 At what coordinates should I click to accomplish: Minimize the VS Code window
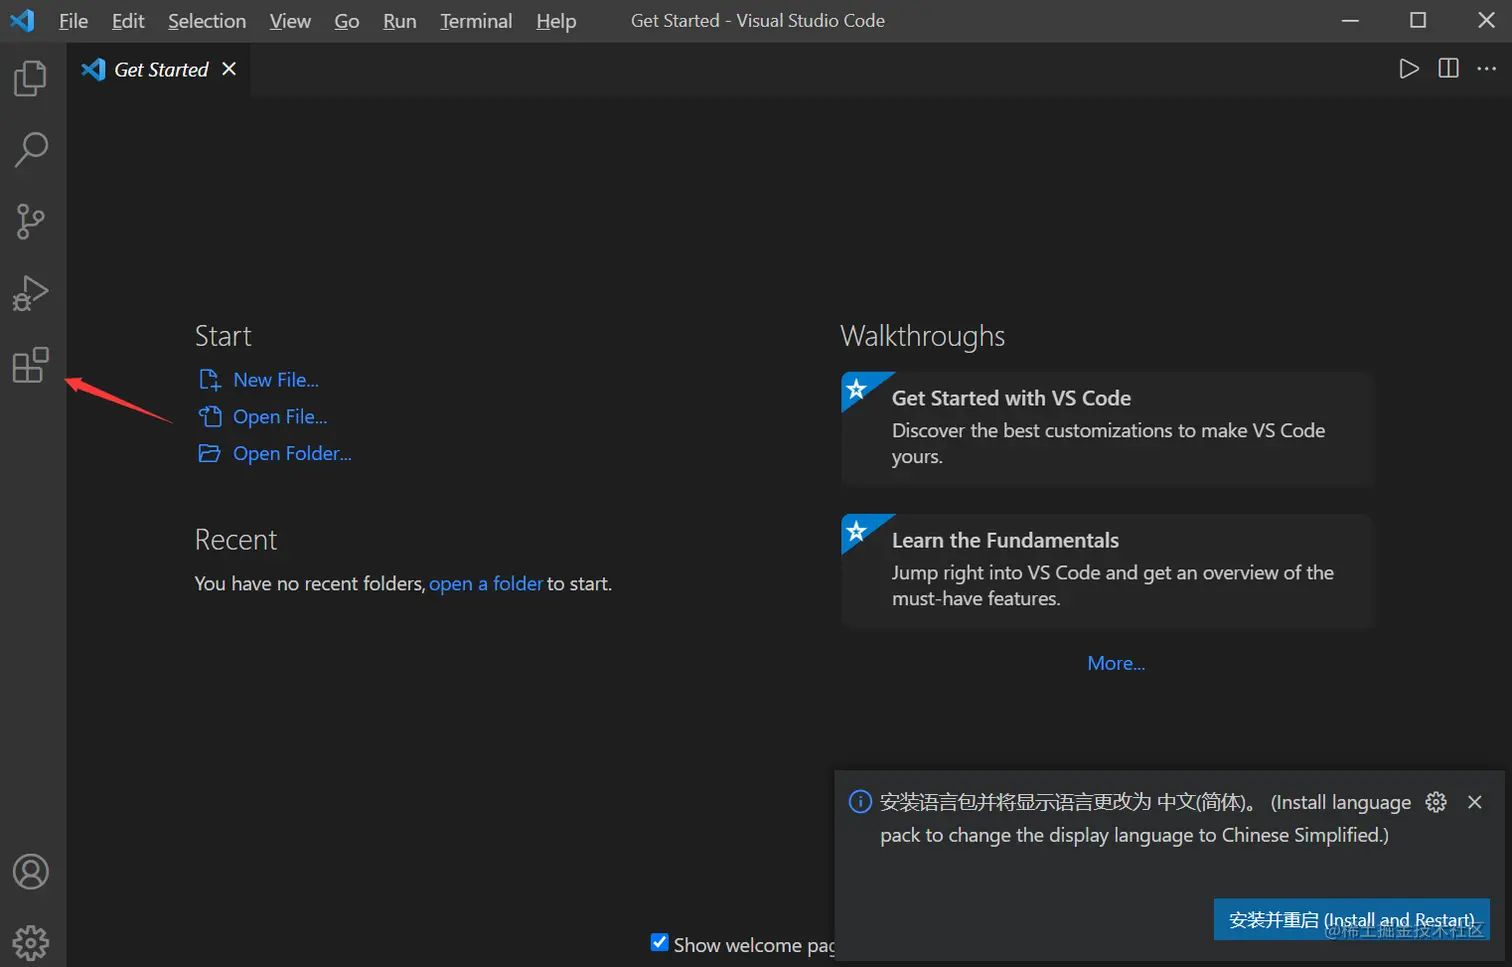pyautogui.click(x=1350, y=20)
